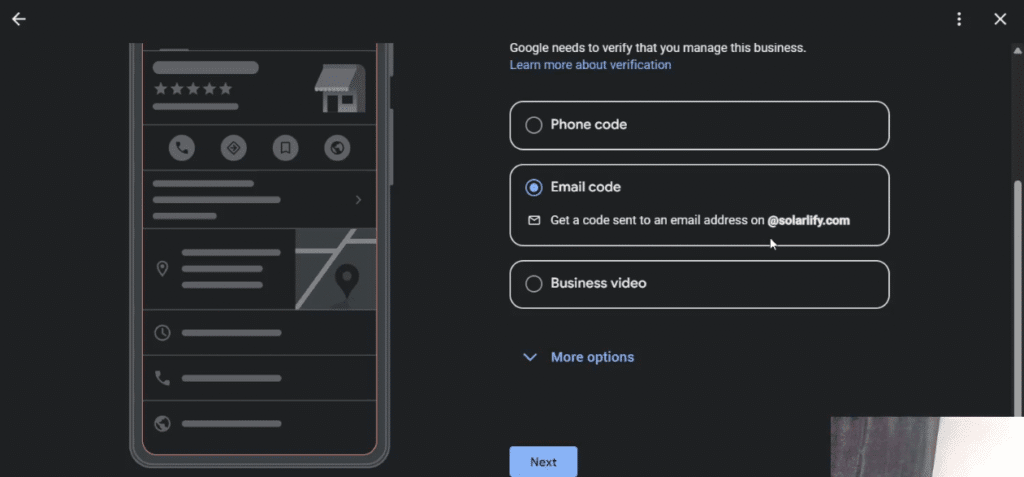Select the Business video radio button
This screenshot has height=477, width=1024.
[x=534, y=284]
